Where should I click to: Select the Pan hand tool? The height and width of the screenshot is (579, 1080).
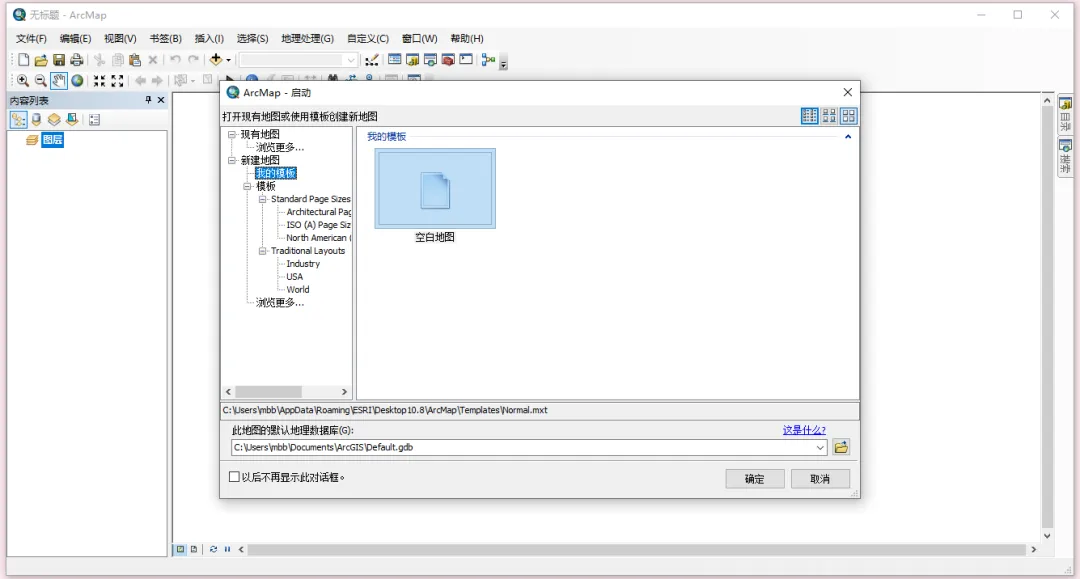point(59,81)
